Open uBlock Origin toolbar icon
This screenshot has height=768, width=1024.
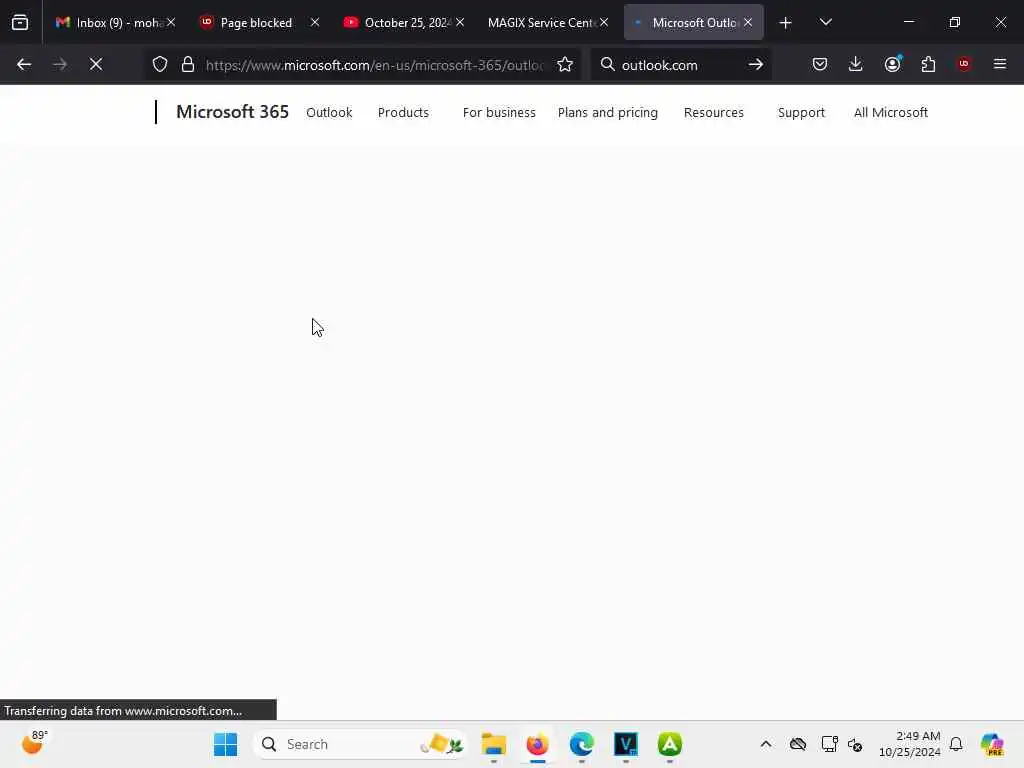(964, 64)
